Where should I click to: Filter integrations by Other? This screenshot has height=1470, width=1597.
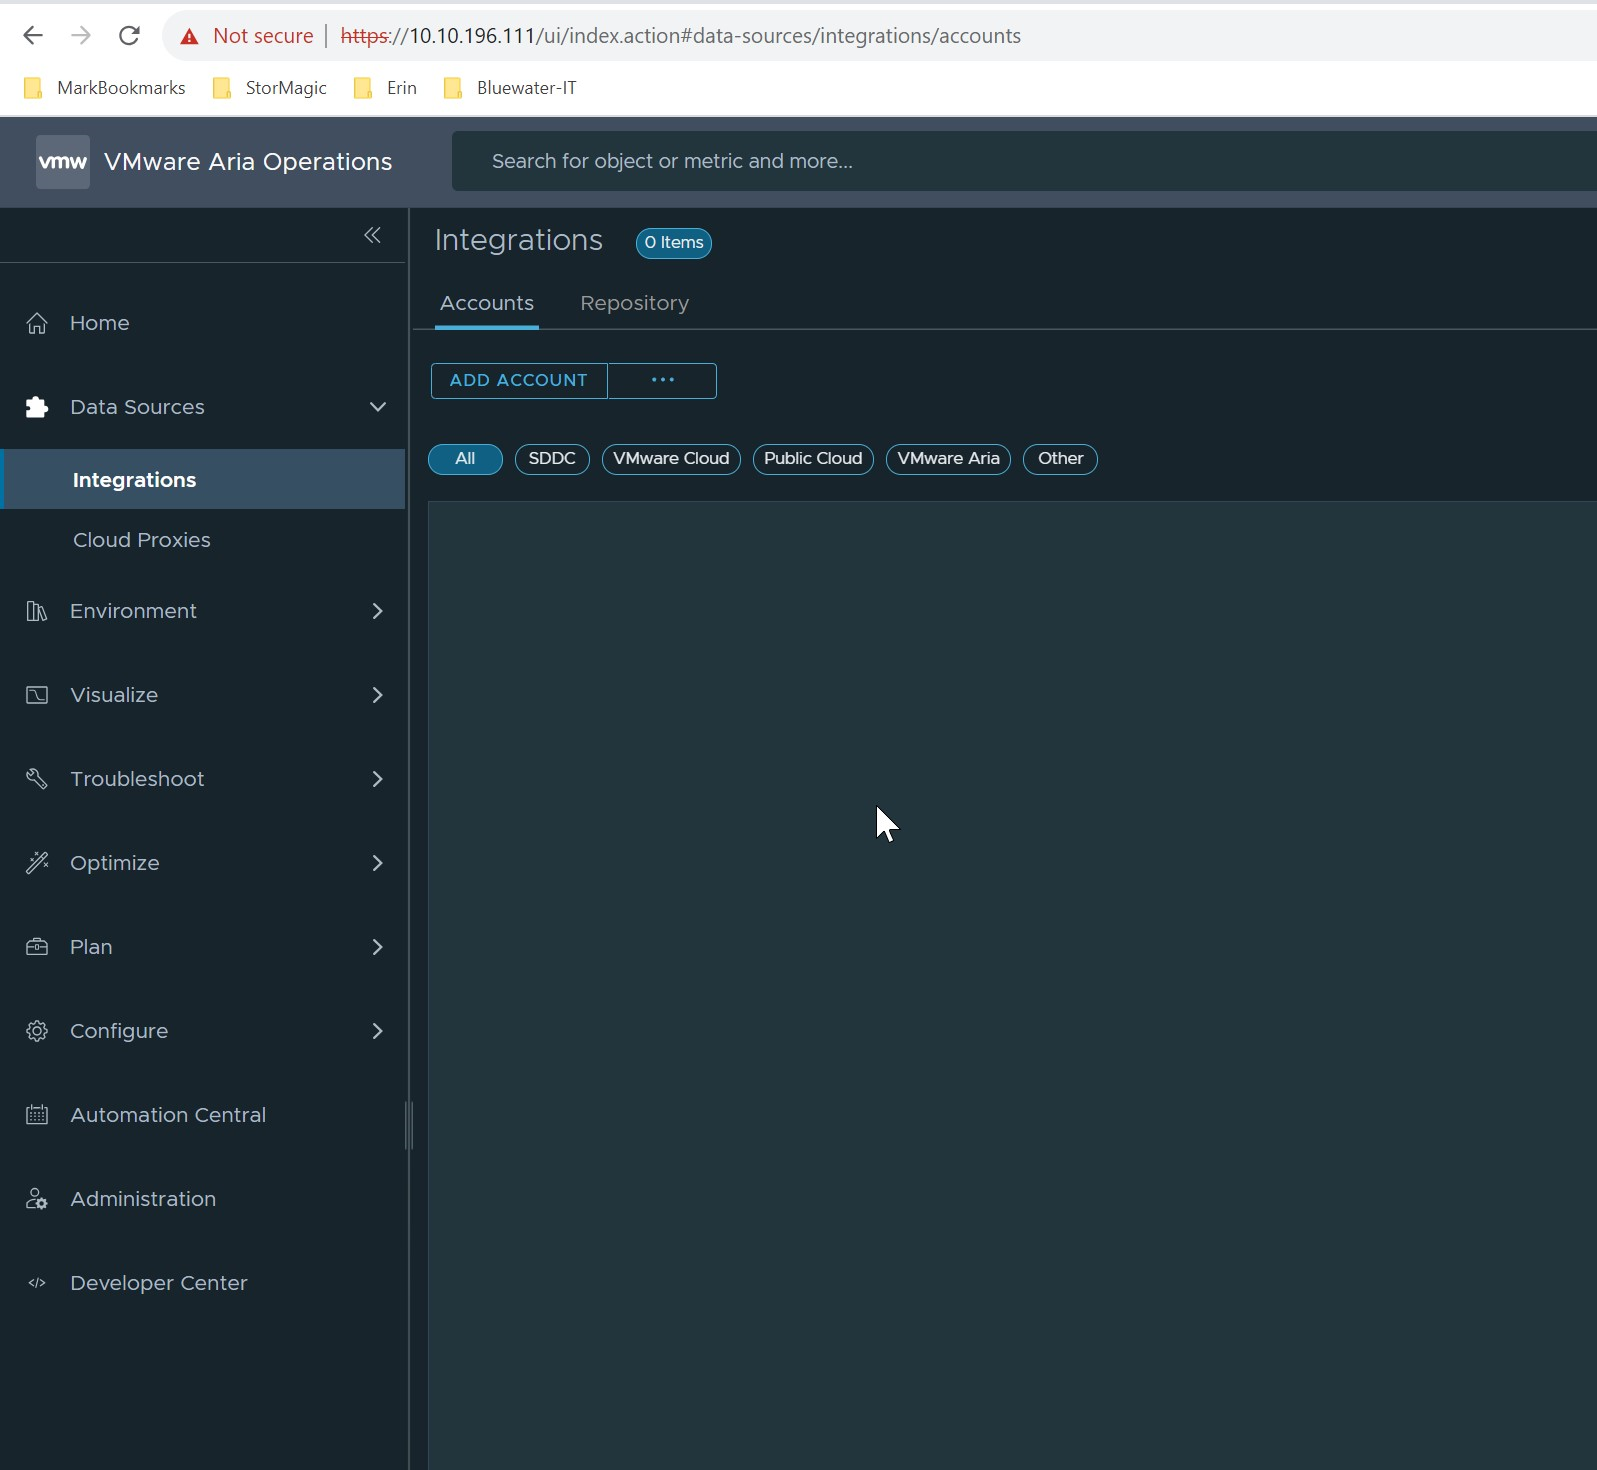point(1060,459)
